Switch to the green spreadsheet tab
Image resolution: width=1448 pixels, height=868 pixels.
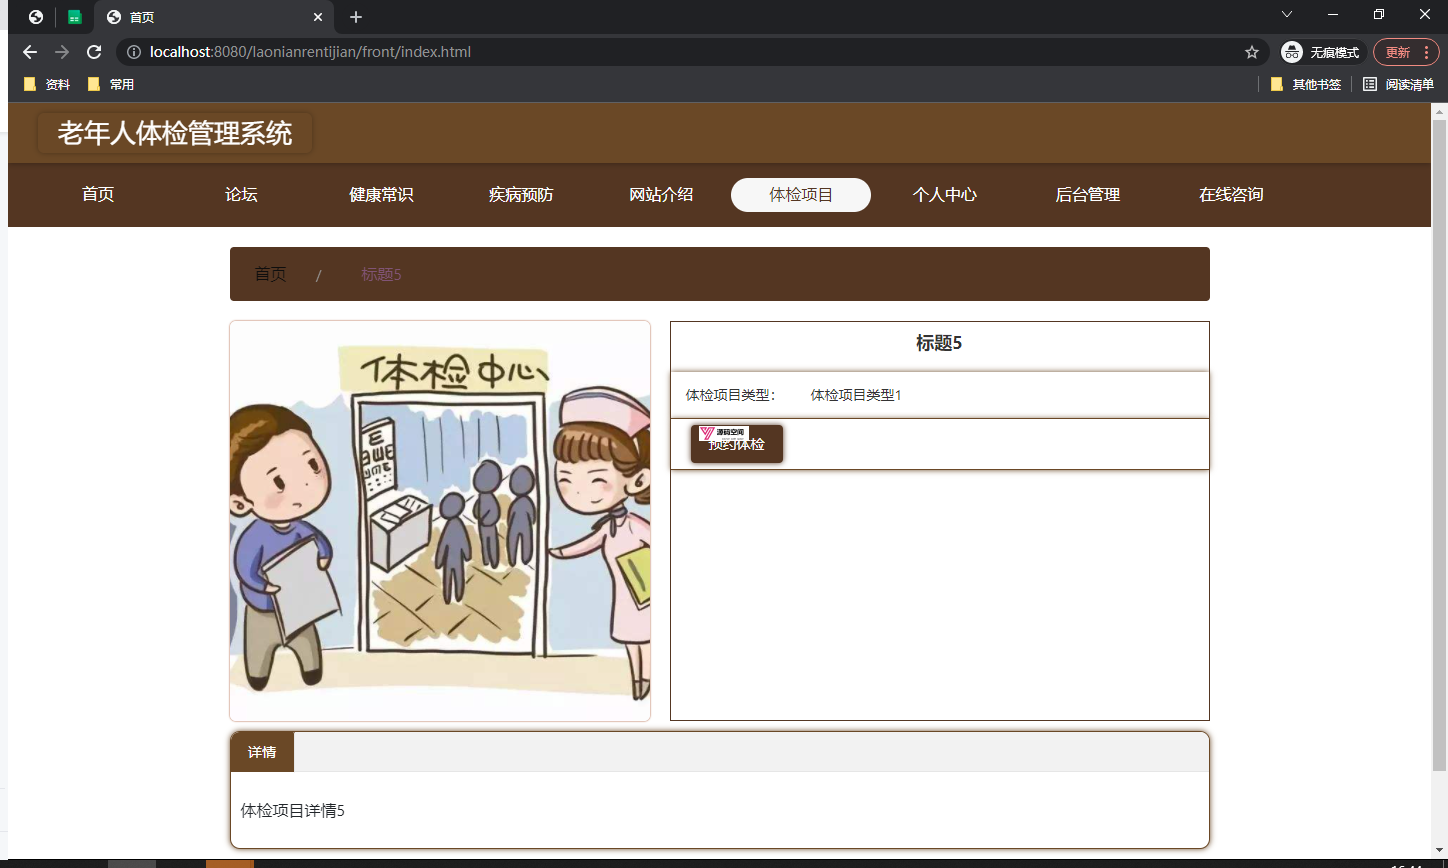(74, 17)
